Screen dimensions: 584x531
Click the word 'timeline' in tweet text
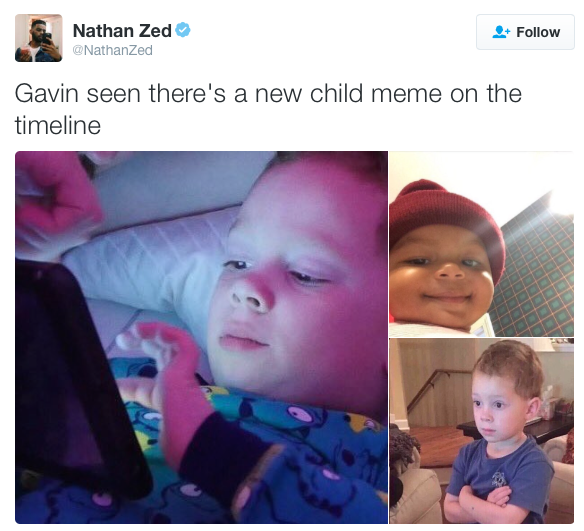click(x=58, y=125)
